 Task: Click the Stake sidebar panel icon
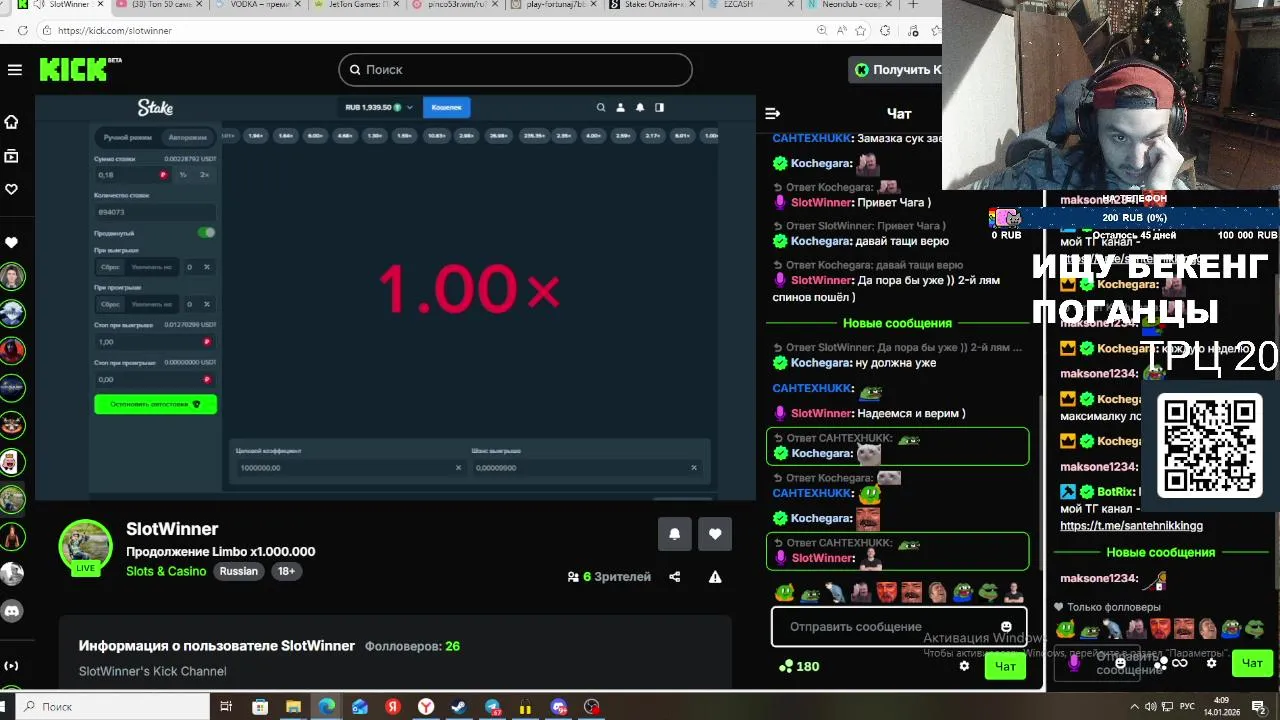coord(659,107)
